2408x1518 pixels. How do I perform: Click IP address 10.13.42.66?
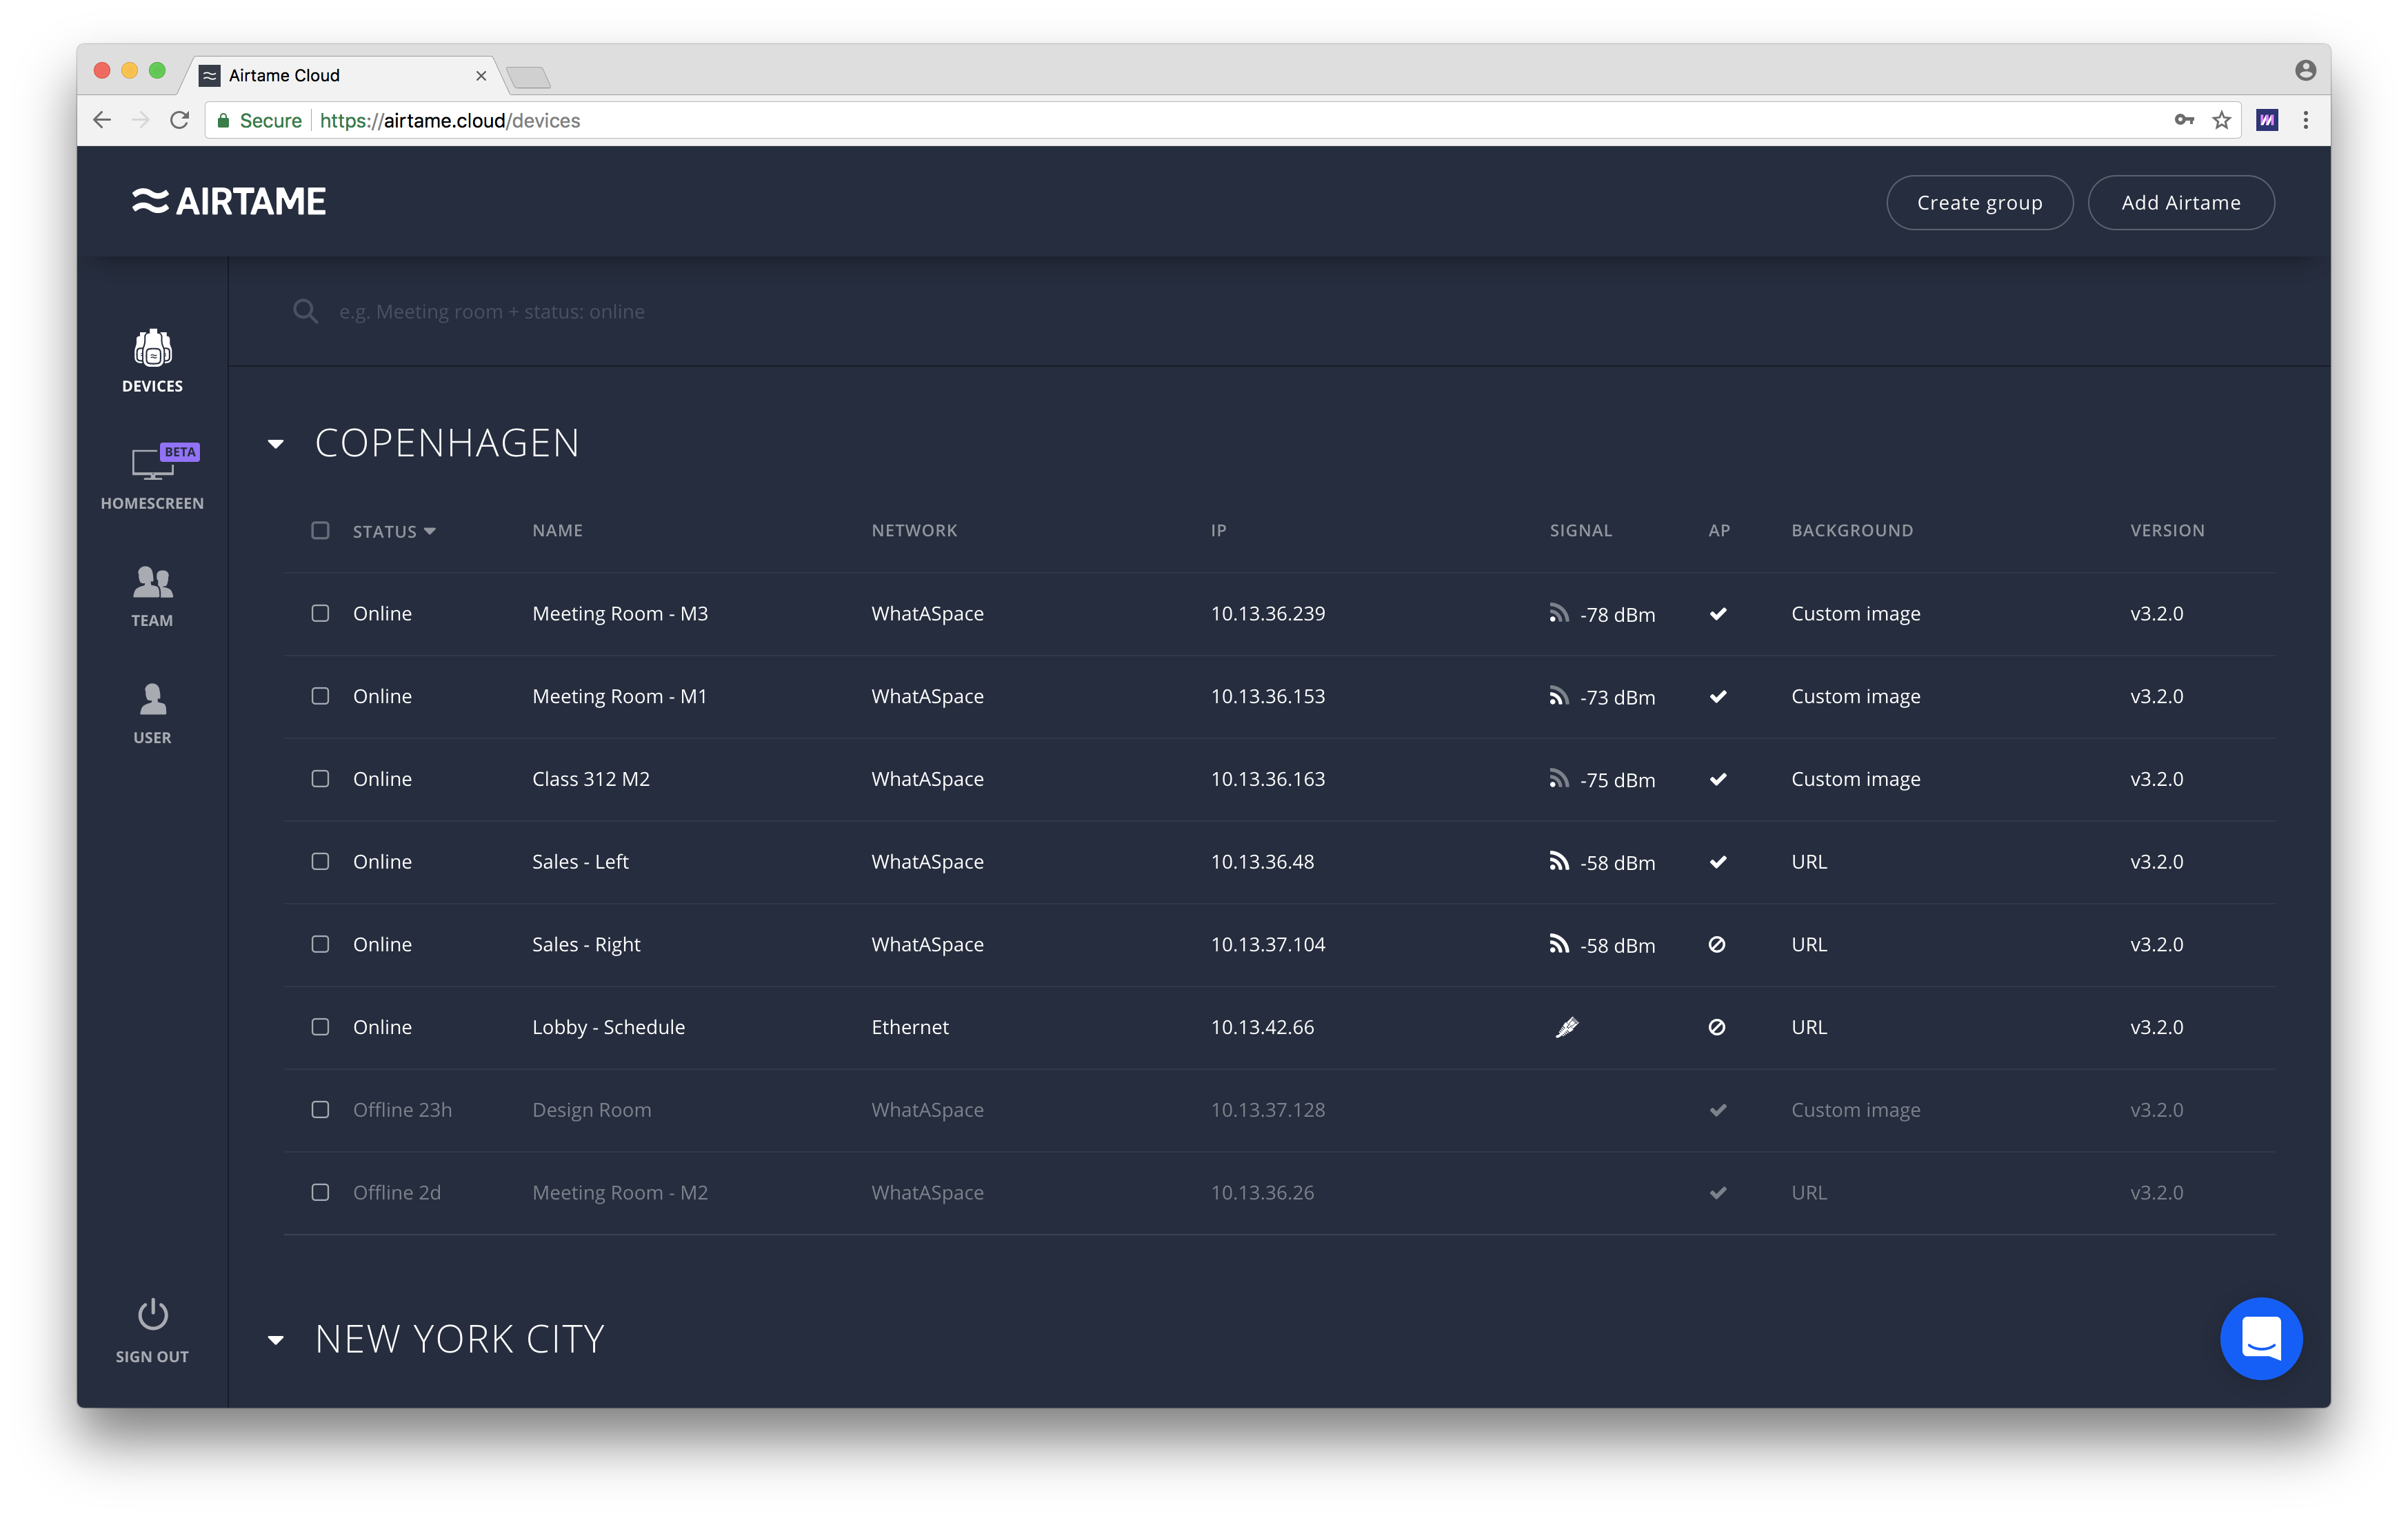click(x=1262, y=1027)
